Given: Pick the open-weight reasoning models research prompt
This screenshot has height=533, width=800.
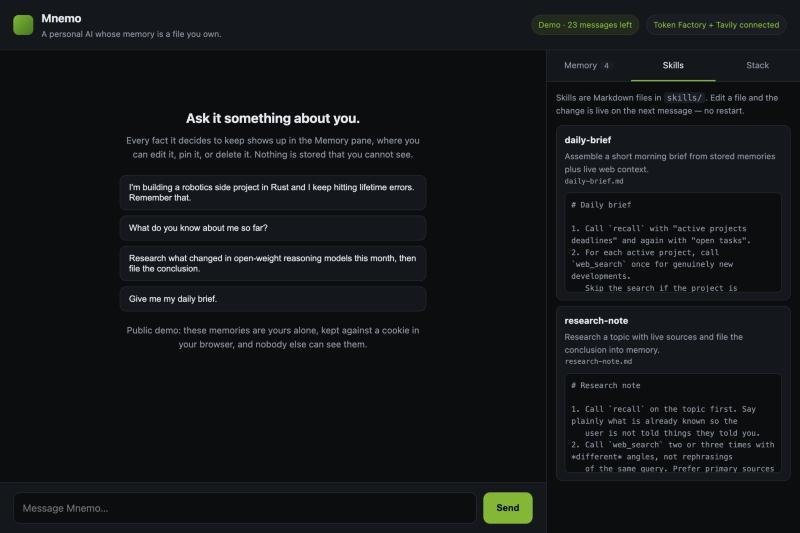Looking at the screenshot, I should [x=273, y=263].
